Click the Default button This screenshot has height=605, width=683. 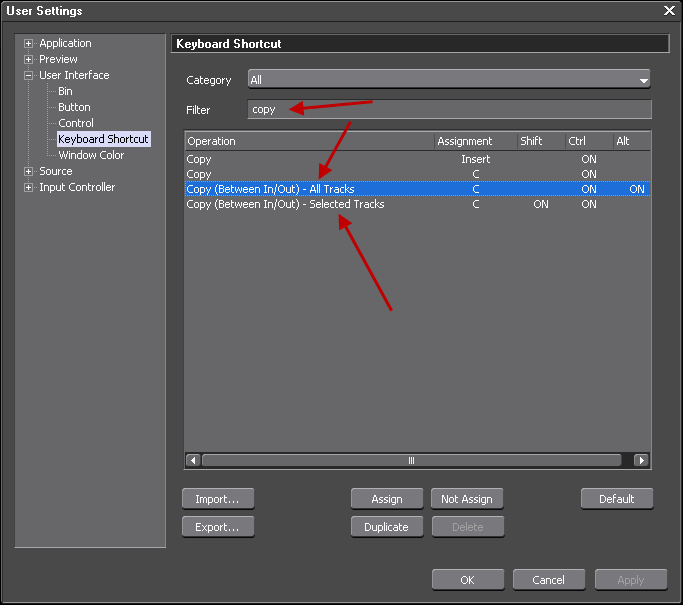(617, 499)
